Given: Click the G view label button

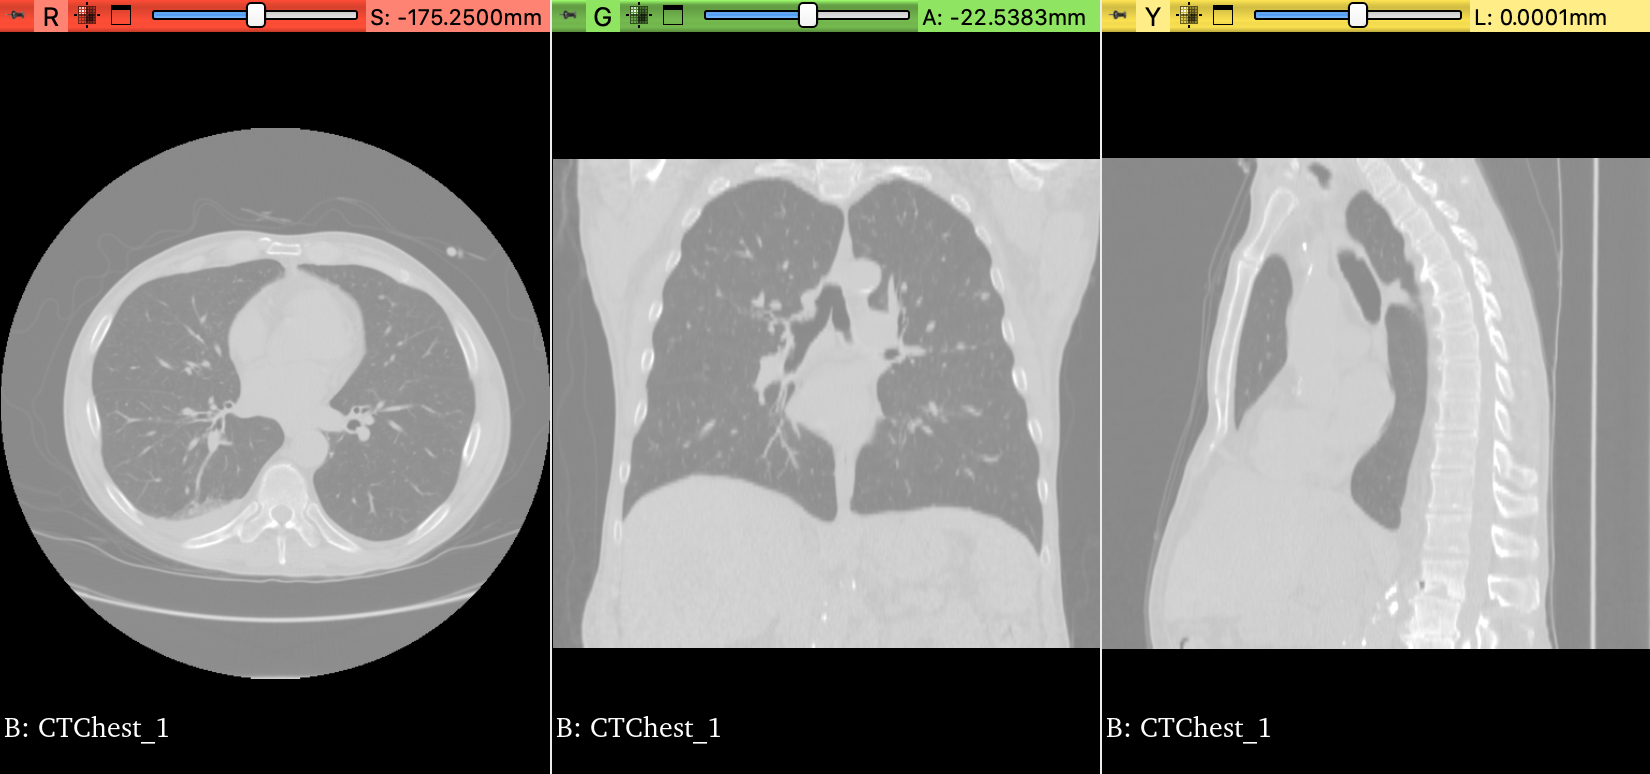Looking at the screenshot, I should pyautogui.click(x=602, y=16).
